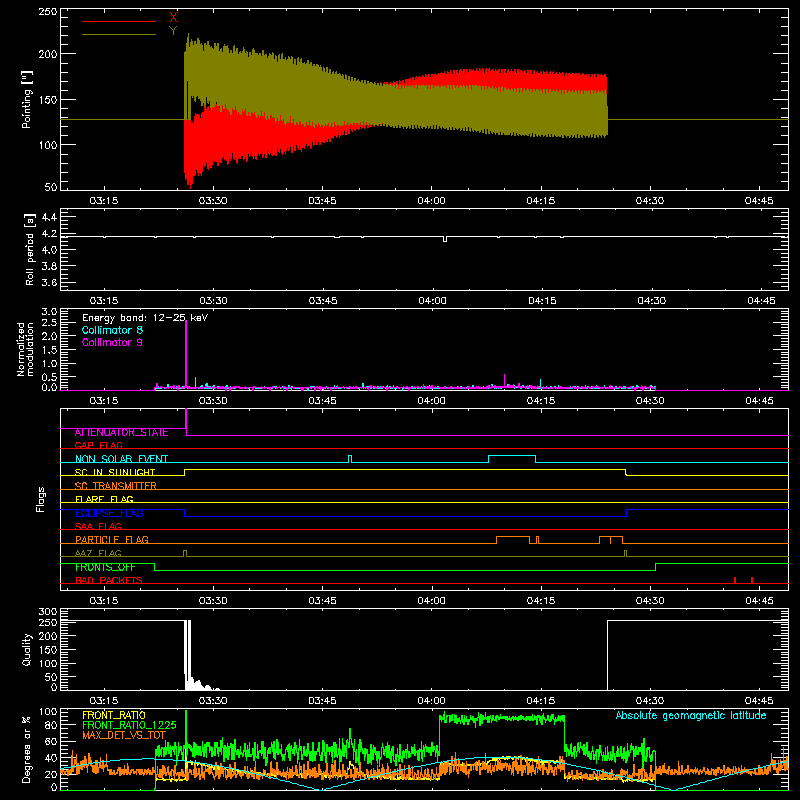Screen dimensions: 800x800
Task: Click the PARTICLE_FLAG label
Action: (x=112, y=539)
